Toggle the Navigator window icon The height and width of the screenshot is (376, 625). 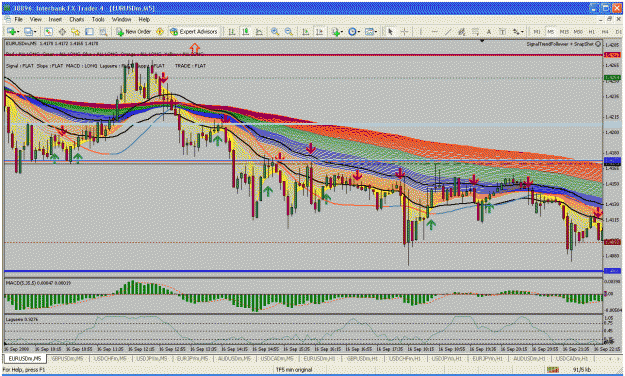[75, 31]
